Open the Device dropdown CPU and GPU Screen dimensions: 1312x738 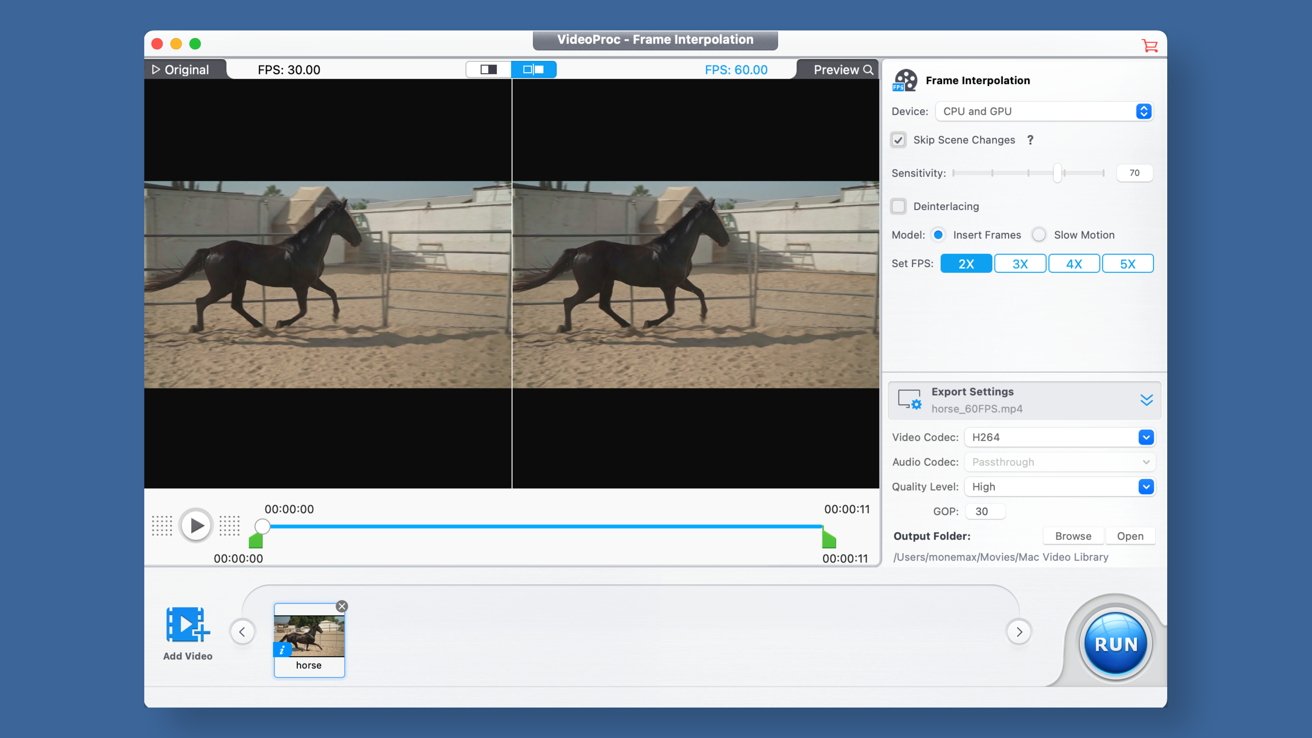tap(1044, 112)
